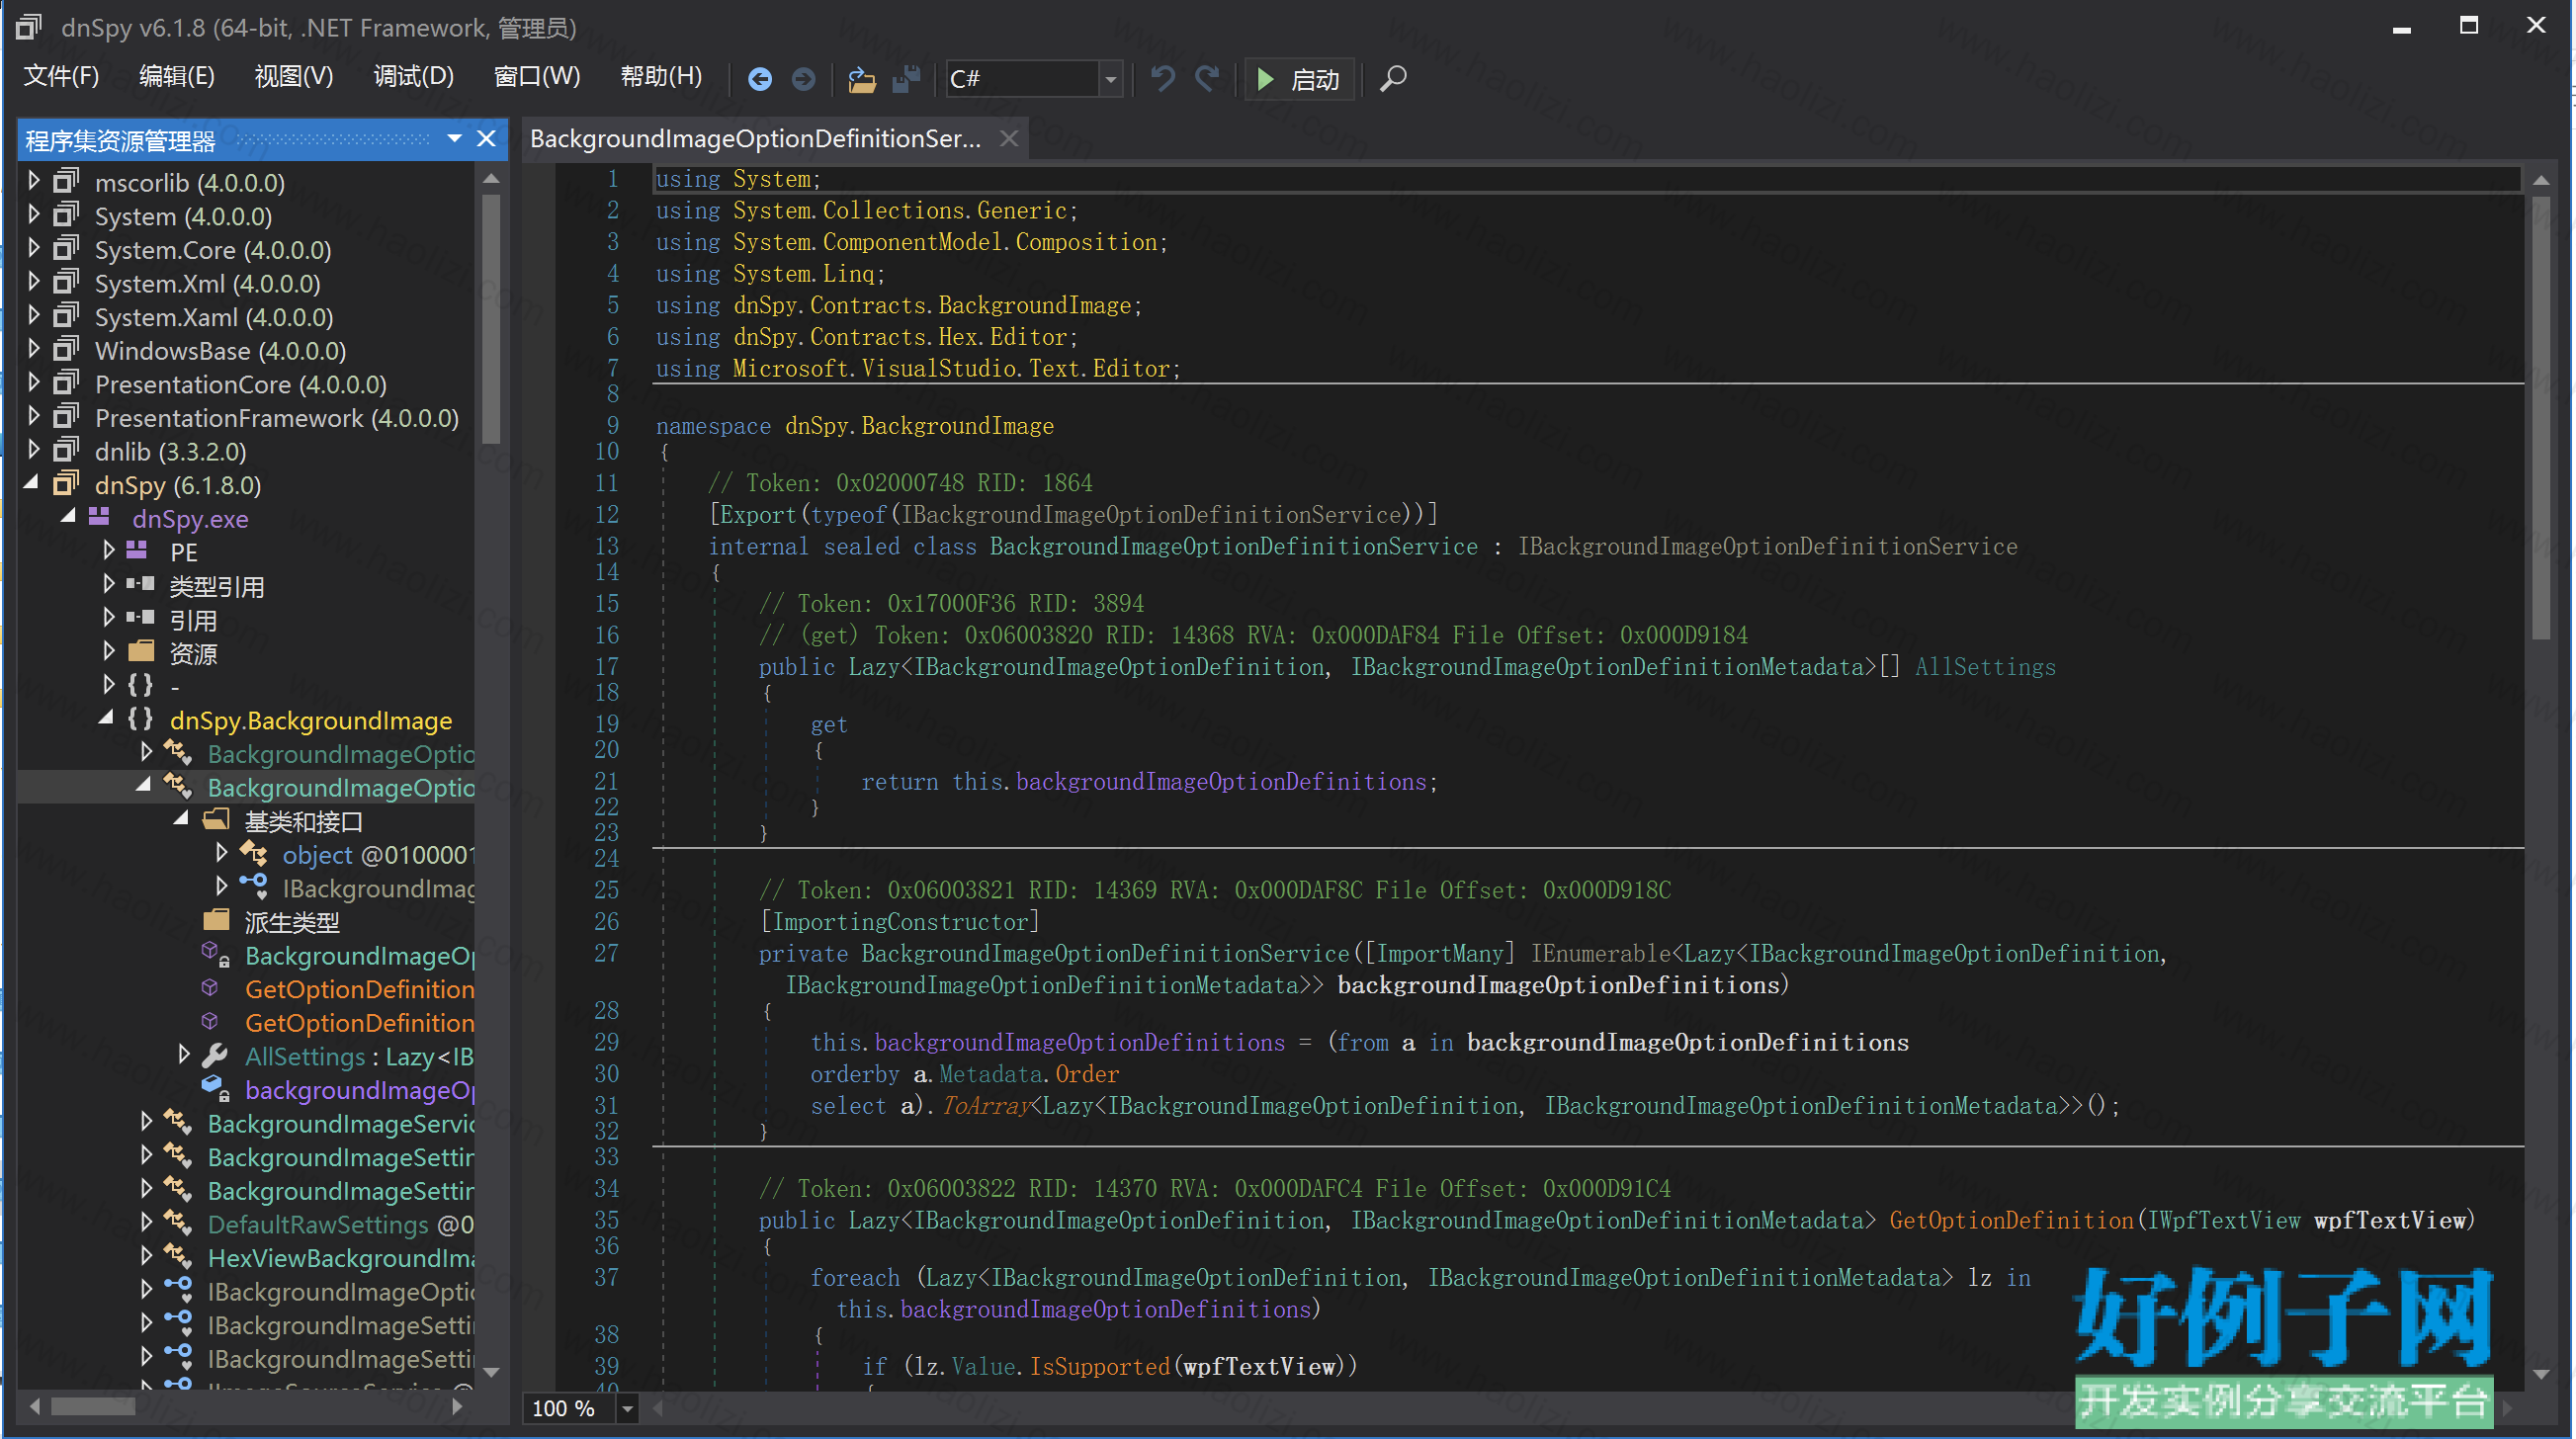Click the assembly tree horizontal scrollbar thumb
The height and width of the screenshot is (1439, 2576).
point(93,1406)
